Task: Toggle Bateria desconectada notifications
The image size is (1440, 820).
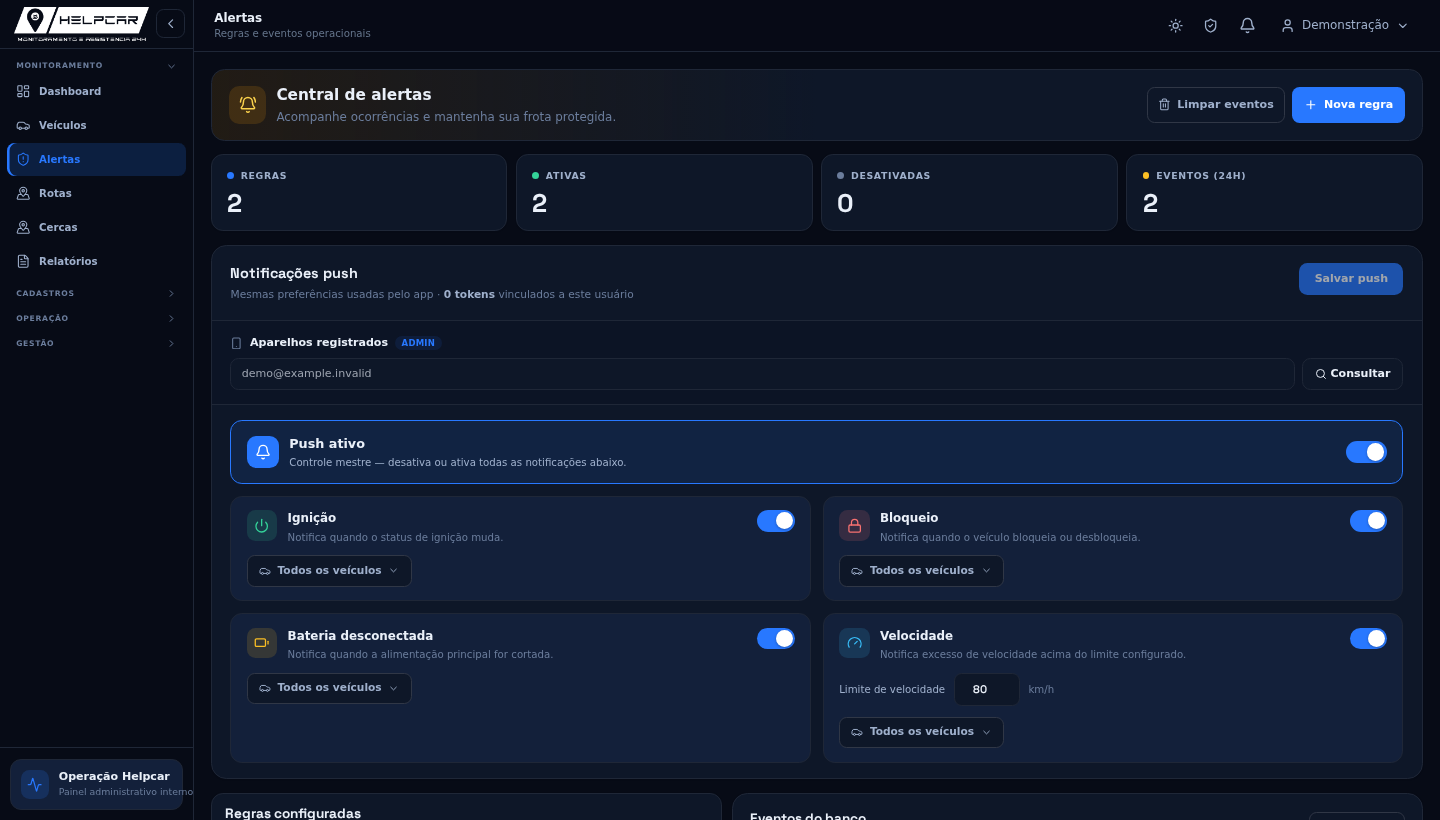Action: (776, 638)
